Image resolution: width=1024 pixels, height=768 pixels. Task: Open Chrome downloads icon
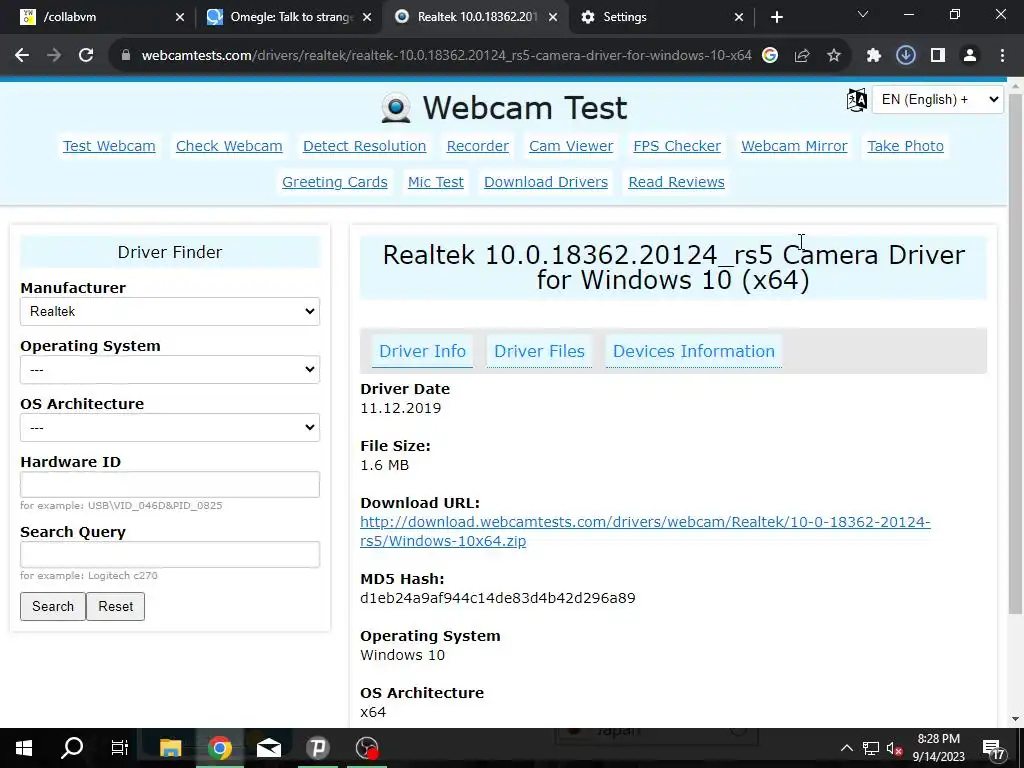pos(906,56)
